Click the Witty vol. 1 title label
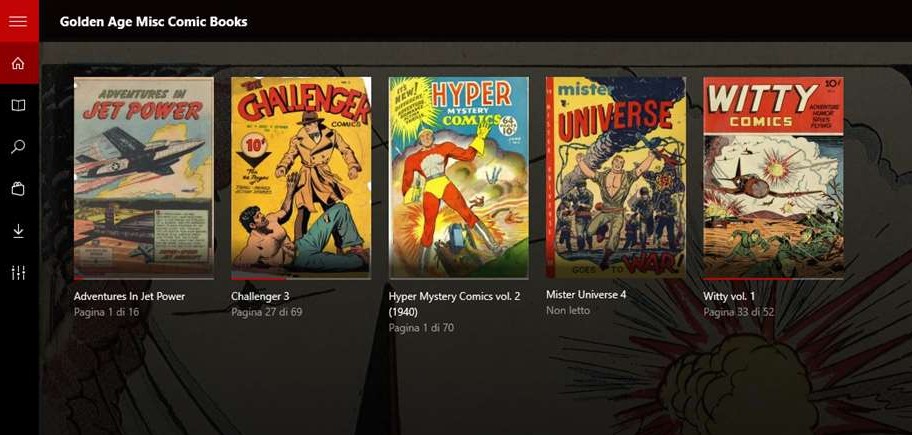Image resolution: width=912 pixels, height=435 pixels. pos(729,296)
